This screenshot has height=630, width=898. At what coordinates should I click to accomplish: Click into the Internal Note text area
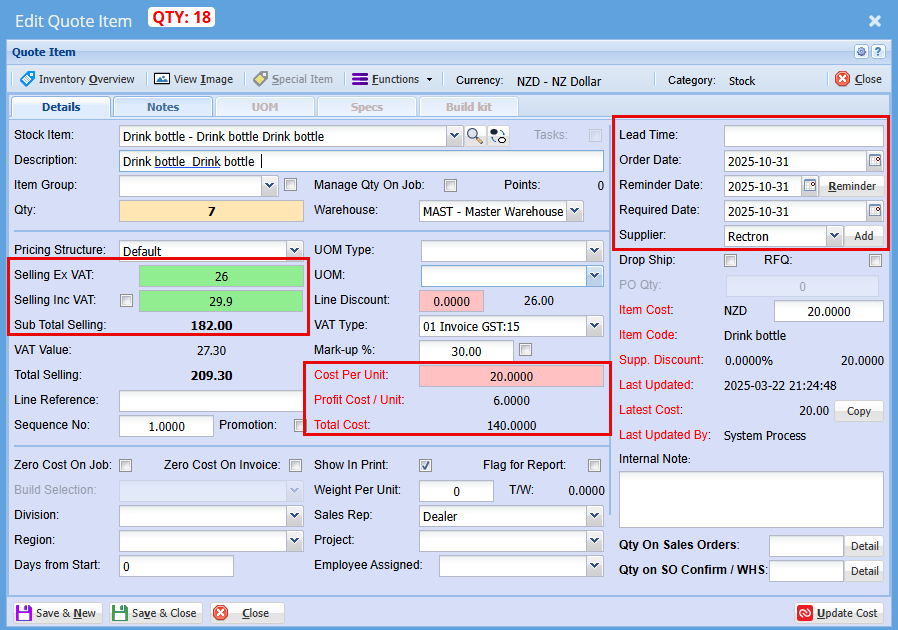750,499
